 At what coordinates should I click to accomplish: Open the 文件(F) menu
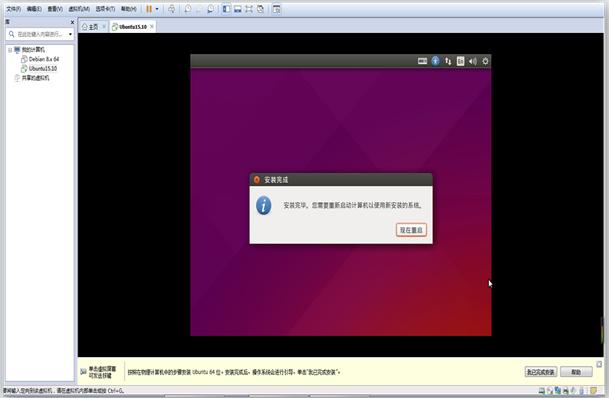click(x=14, y=9)
